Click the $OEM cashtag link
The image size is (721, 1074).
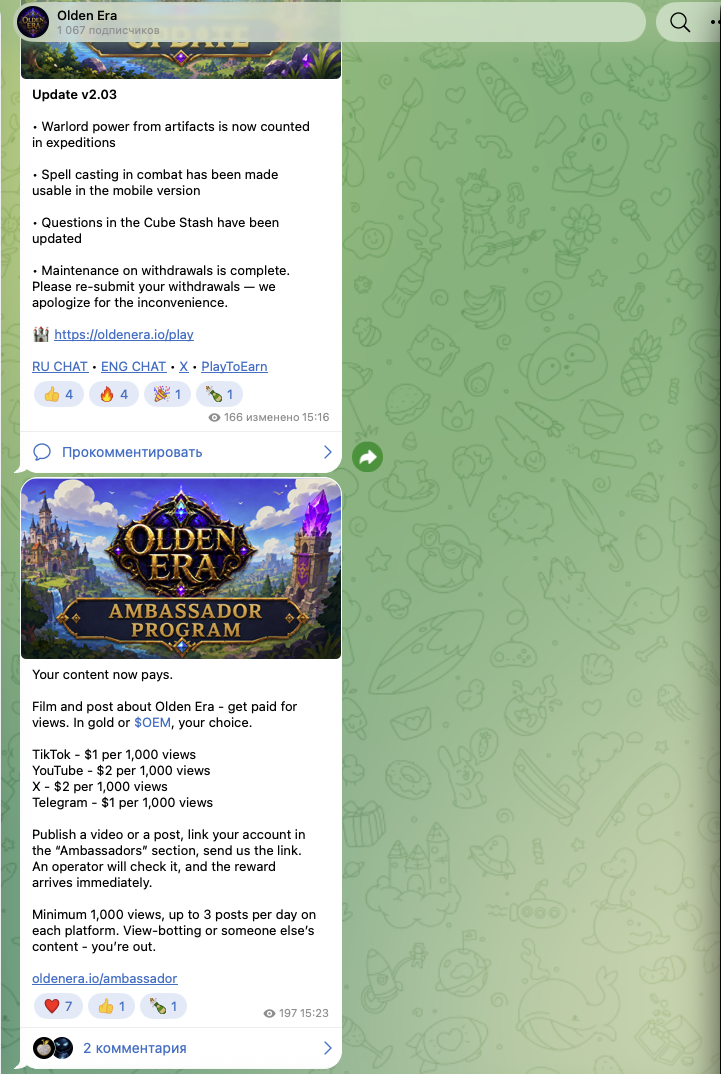pyautogui.click(x=151, y=723)
